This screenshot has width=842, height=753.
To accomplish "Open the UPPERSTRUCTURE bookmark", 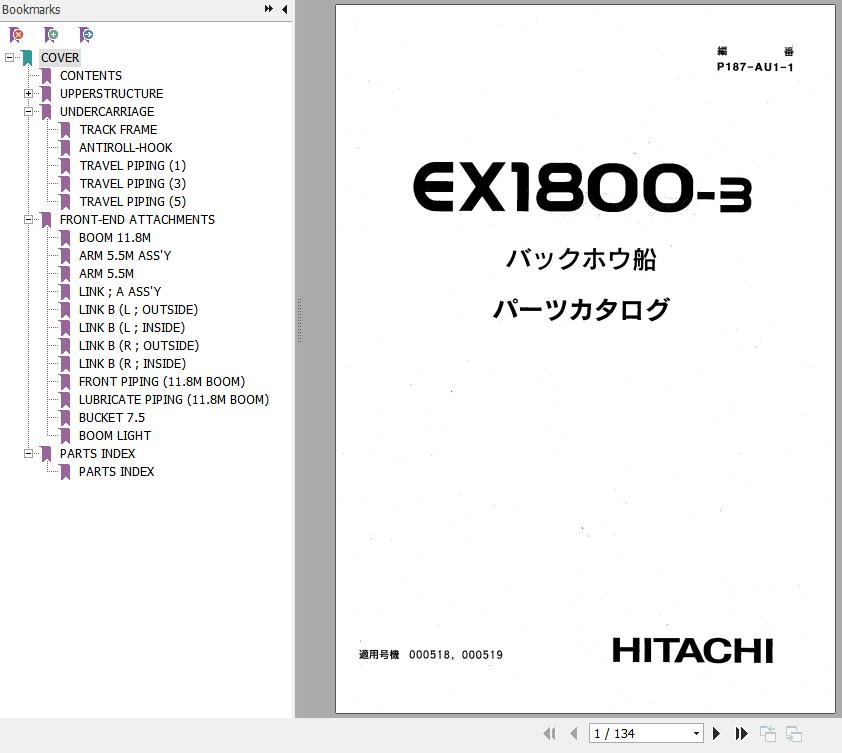I will (x=111, y=93).
